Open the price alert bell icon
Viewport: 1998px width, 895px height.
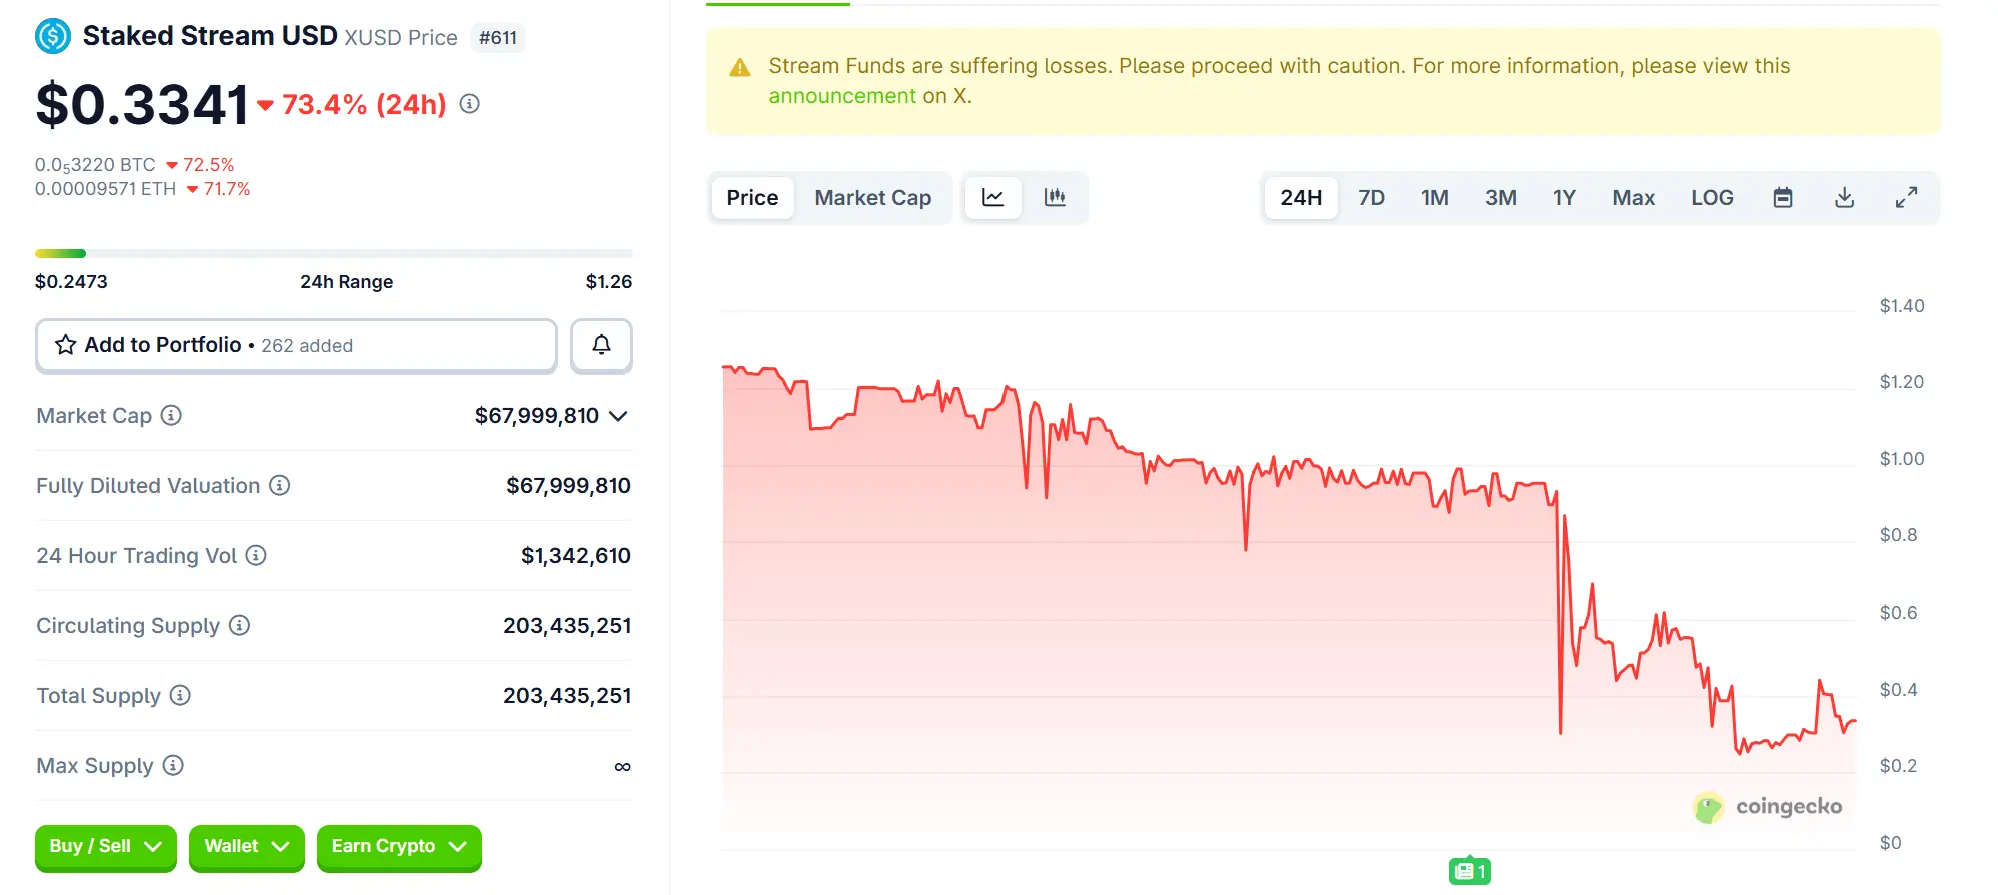coord(601,346)
